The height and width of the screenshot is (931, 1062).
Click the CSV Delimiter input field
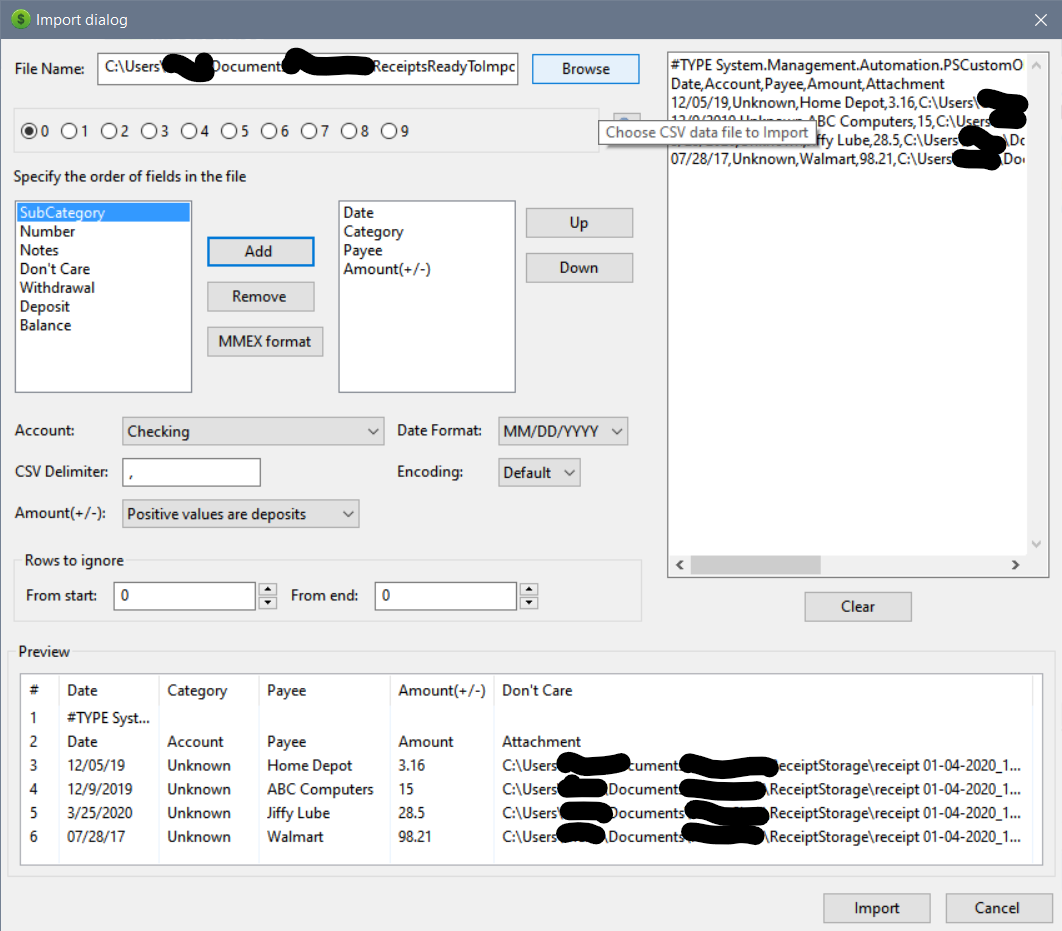191,473
